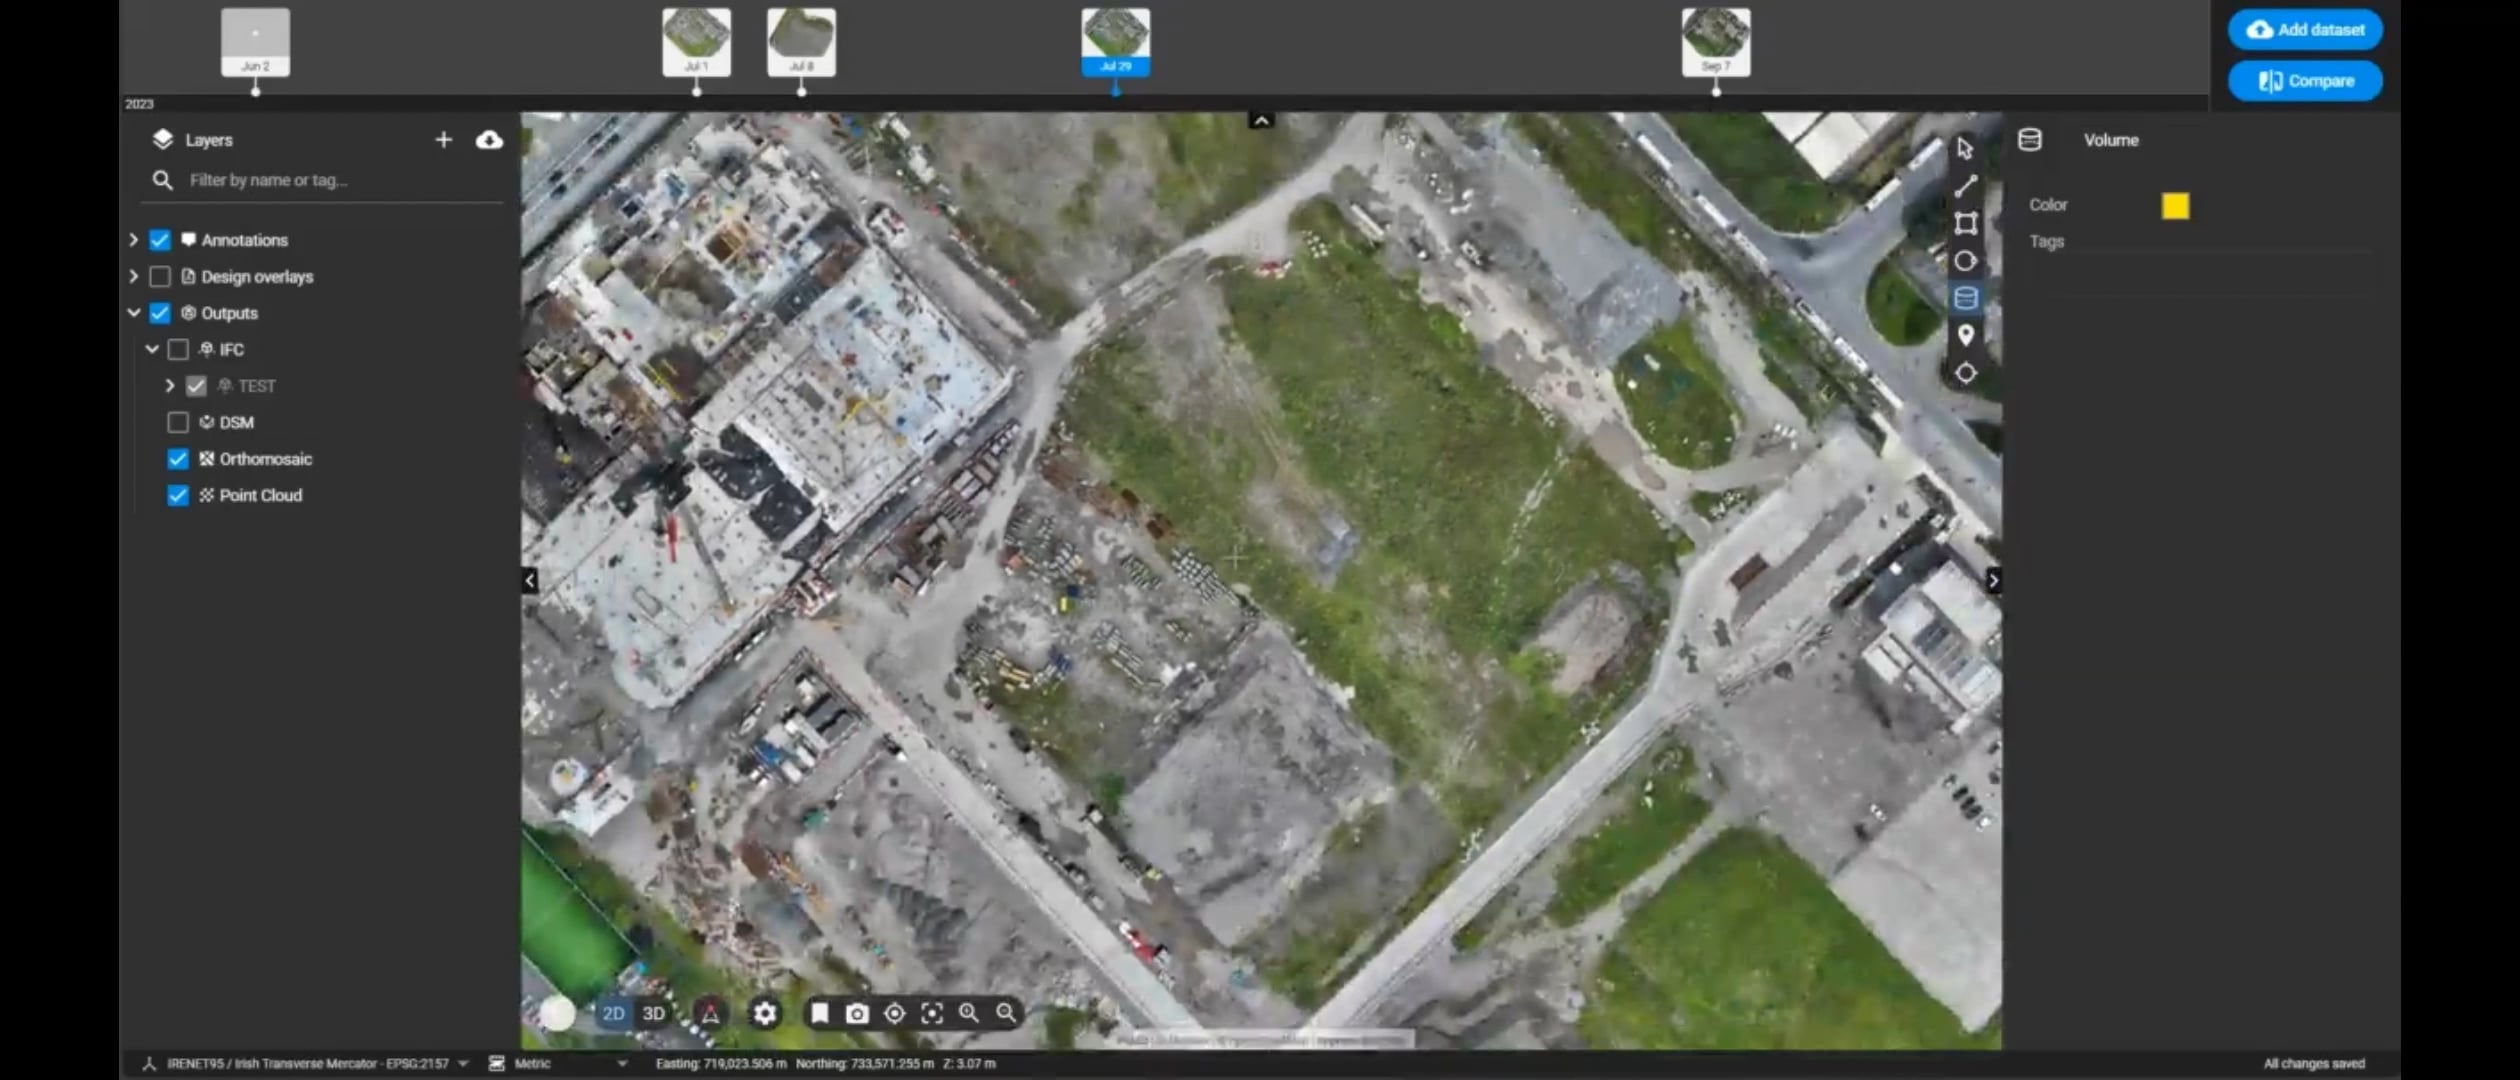The width and height of the screenshot is (2520, 1080).
Task: Select the circle annotation tool
Action: point(1965,261)
